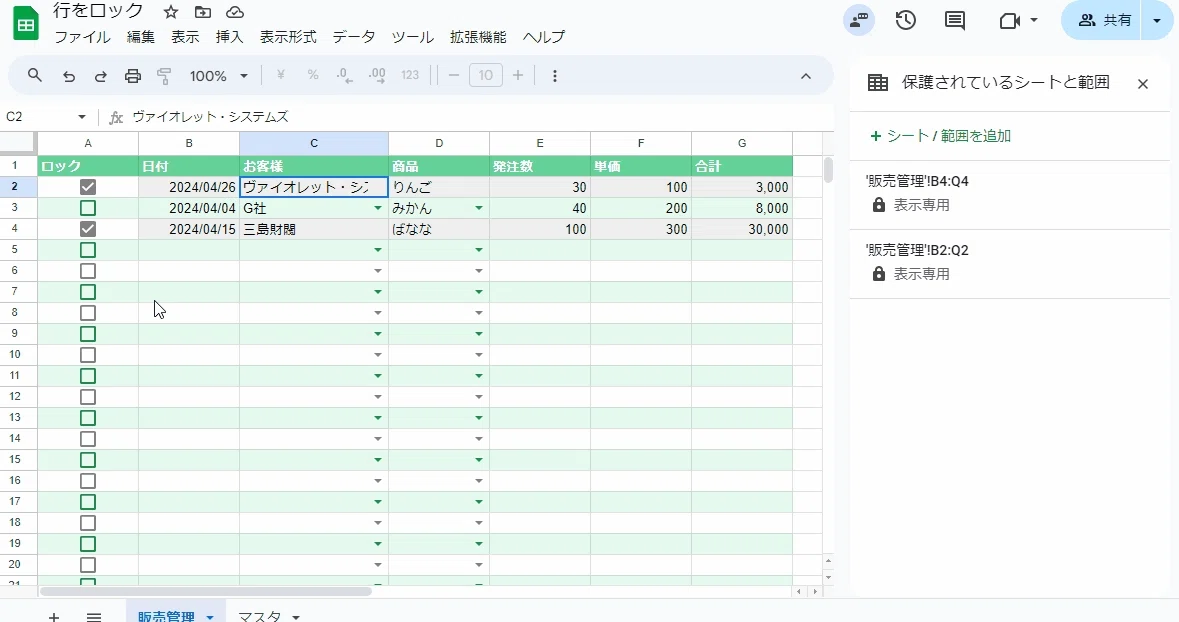Screen dimensions: 1179x622
Task: Check the lock checkbox in row 15
Action: (88, 460)
